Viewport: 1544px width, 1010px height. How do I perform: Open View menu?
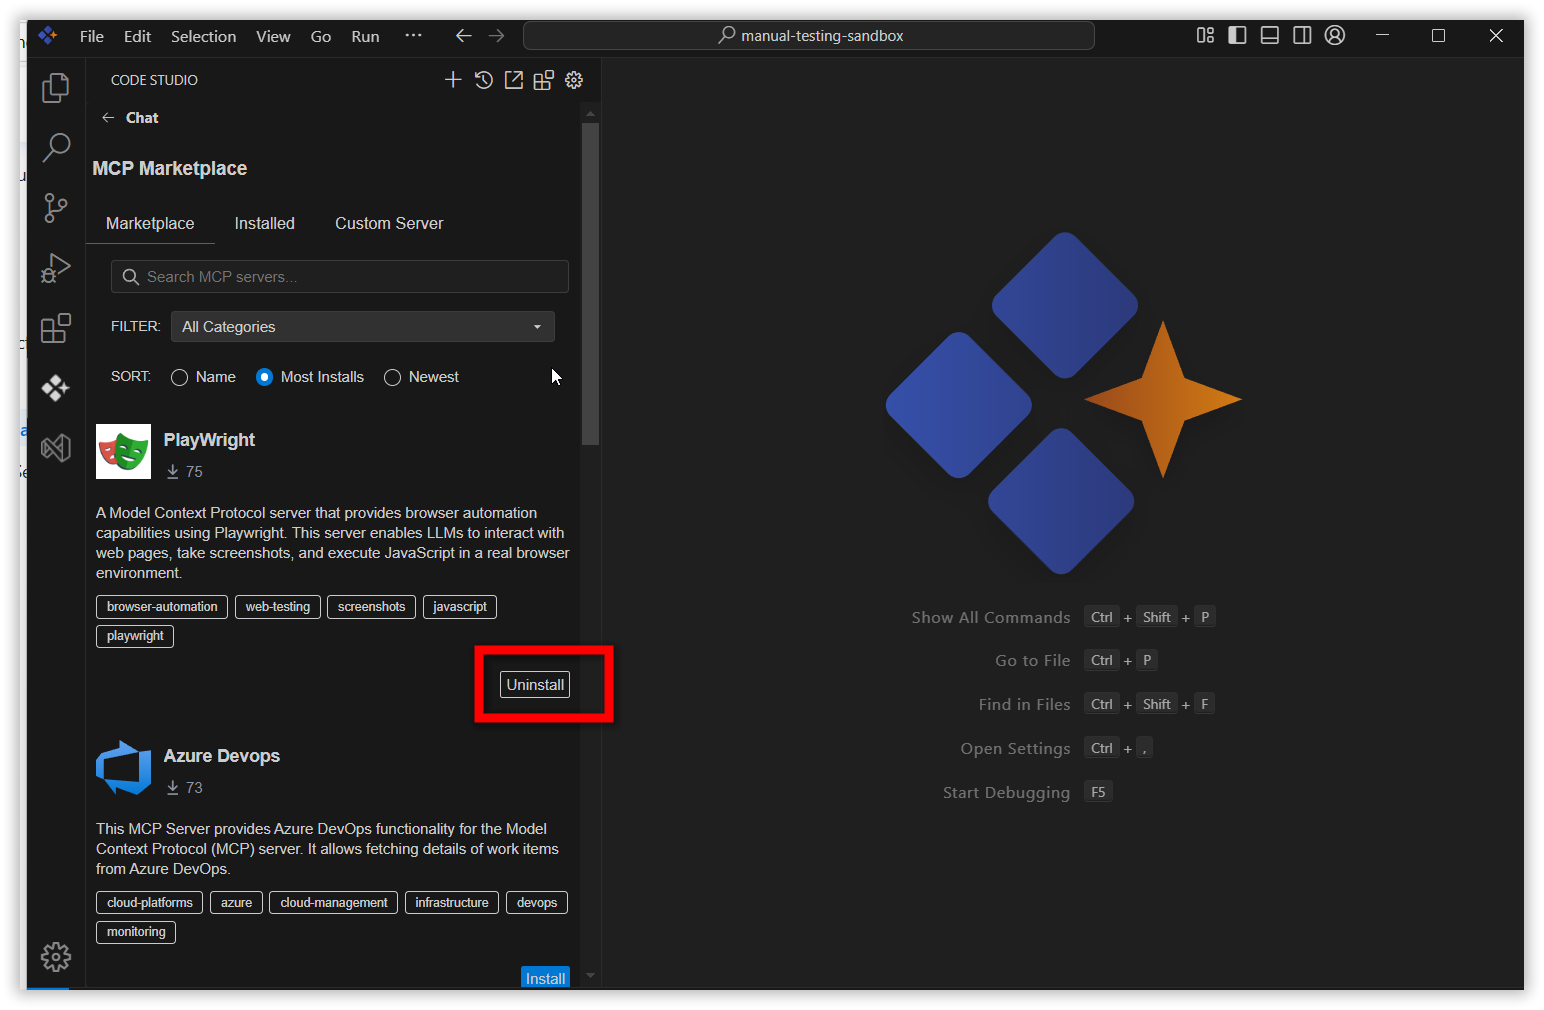[x=273, y=36]
